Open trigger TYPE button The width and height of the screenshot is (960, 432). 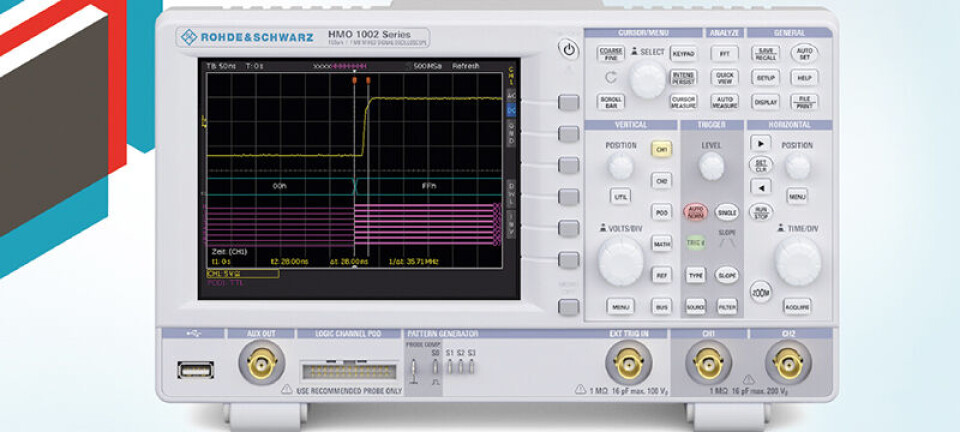(x=696, y=275)
